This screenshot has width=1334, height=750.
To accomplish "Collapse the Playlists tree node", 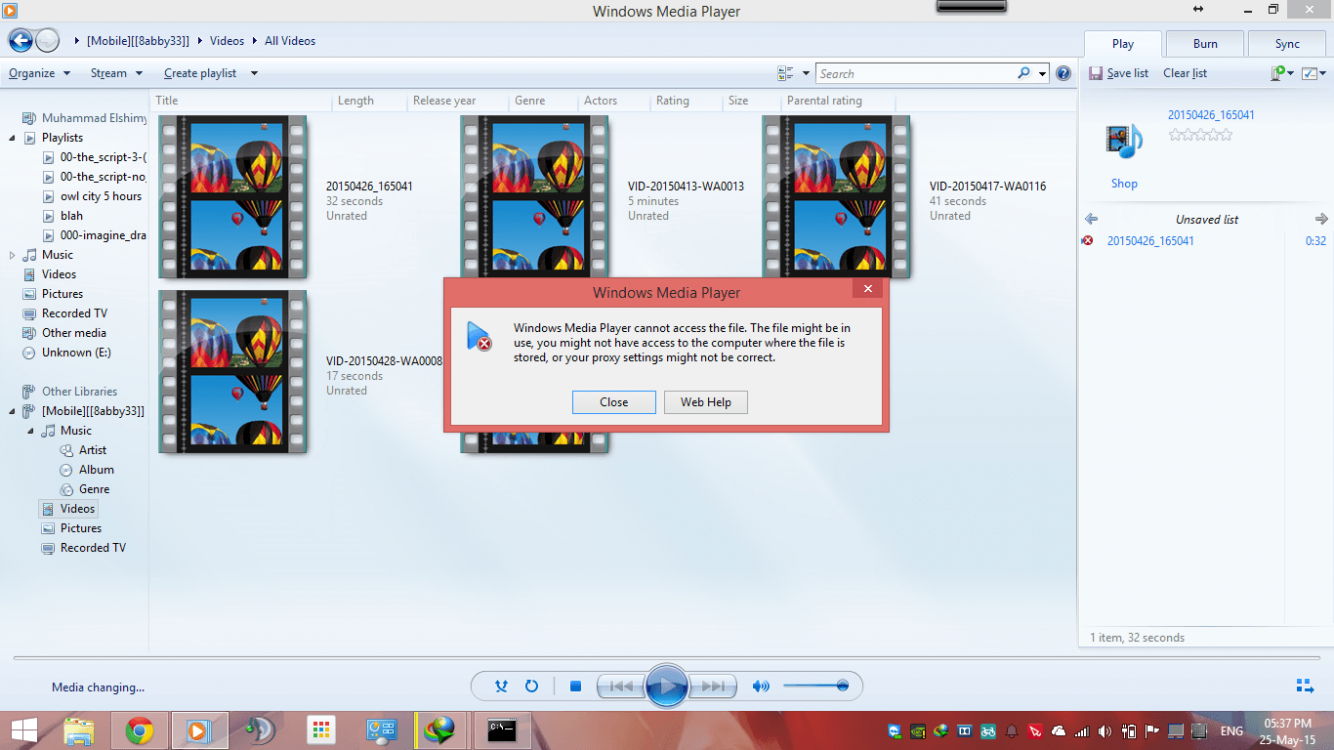I will click(12, 138).
